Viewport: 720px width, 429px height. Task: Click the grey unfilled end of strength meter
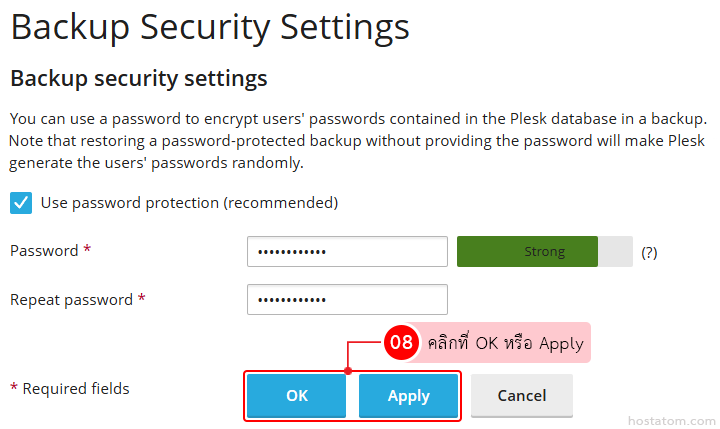(615, 252)
